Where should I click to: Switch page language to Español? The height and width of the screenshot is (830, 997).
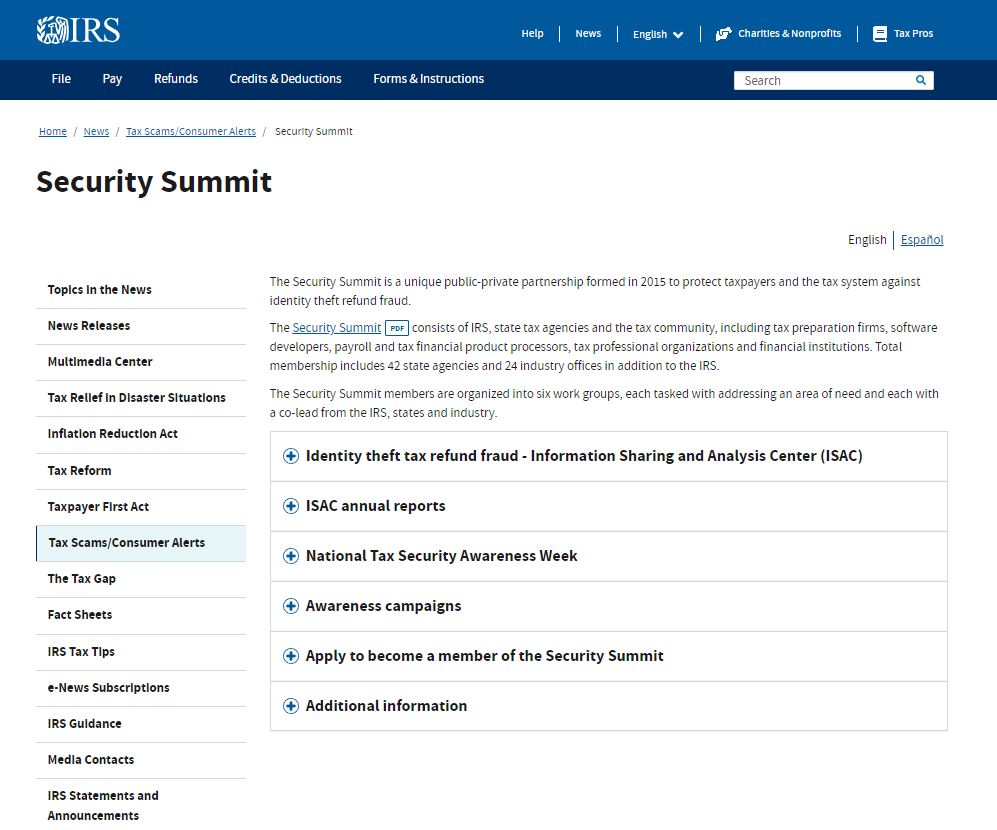pos(922,240)
